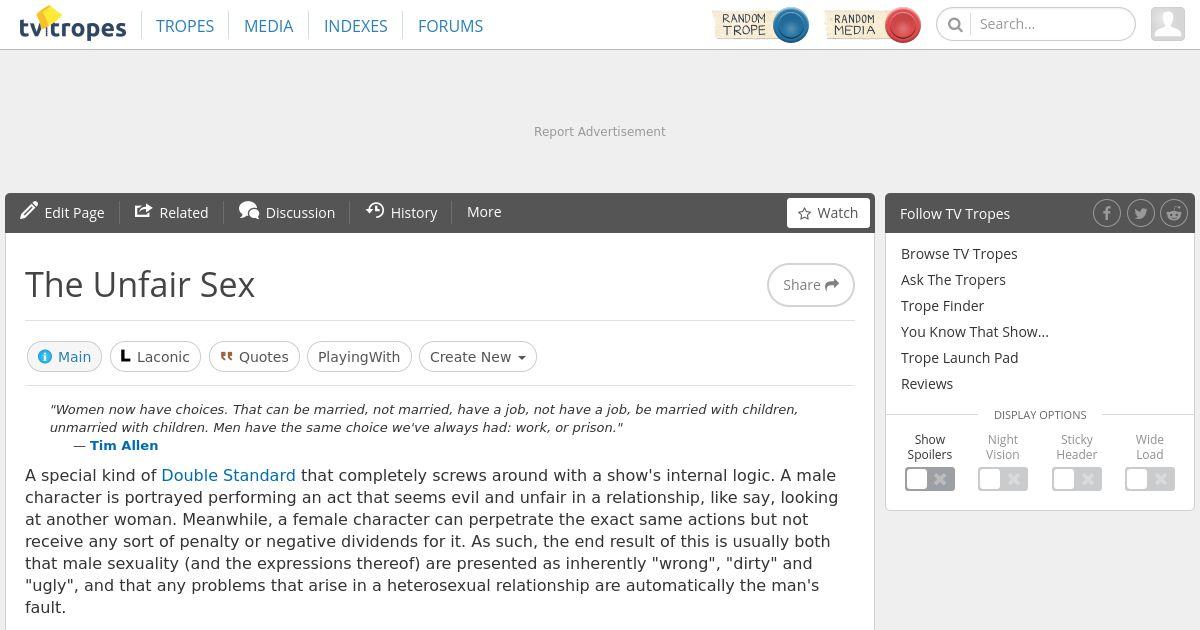
Task: Open the Related toolbar item
Action: pyautogui.click(x=171, y=212)
